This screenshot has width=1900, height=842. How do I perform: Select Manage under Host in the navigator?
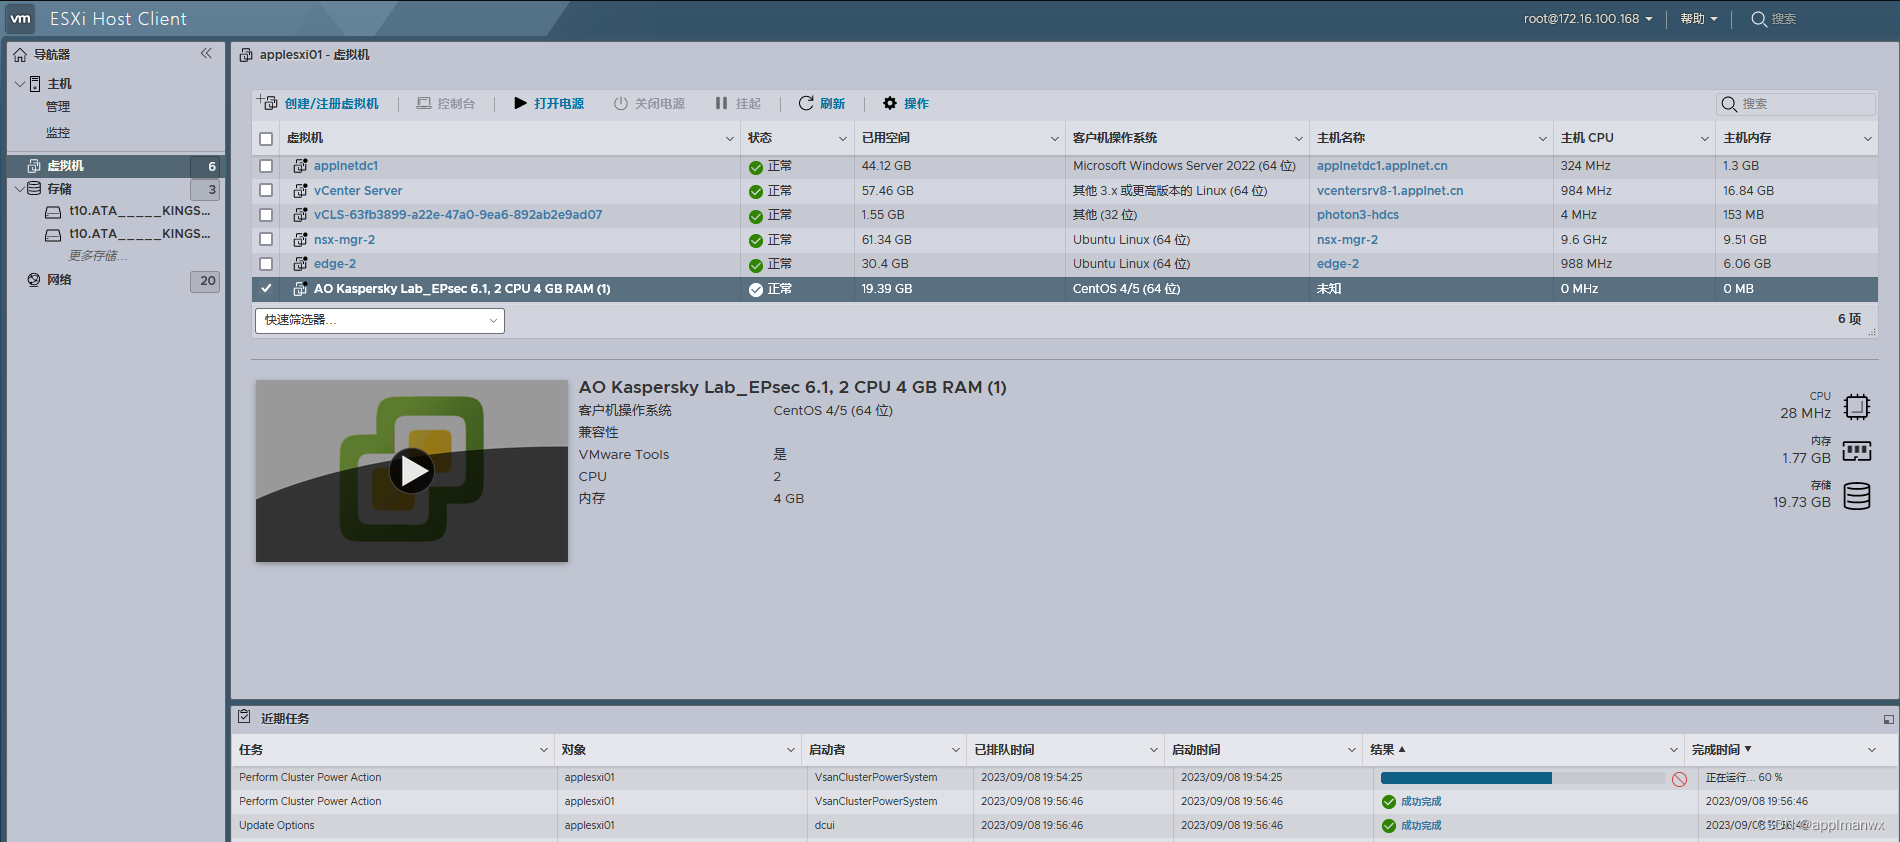(x=58, y=107)
